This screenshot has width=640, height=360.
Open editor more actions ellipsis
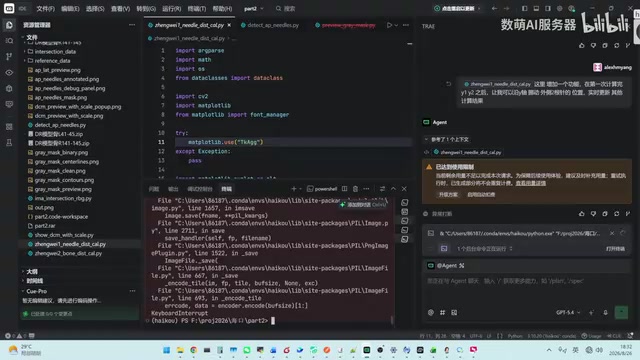click(x=406, y=25)
